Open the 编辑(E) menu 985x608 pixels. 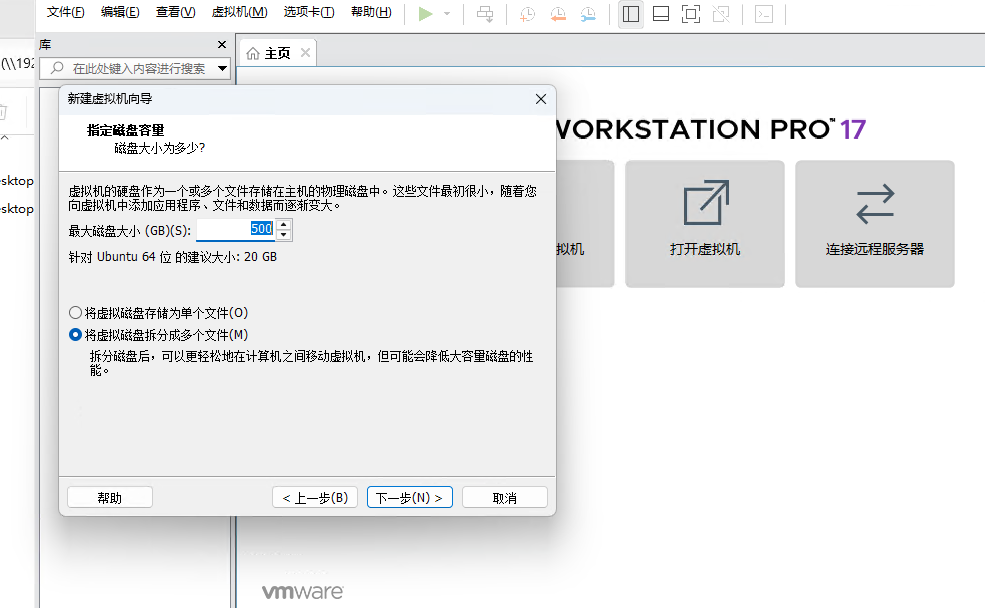(x=120, y=12)
